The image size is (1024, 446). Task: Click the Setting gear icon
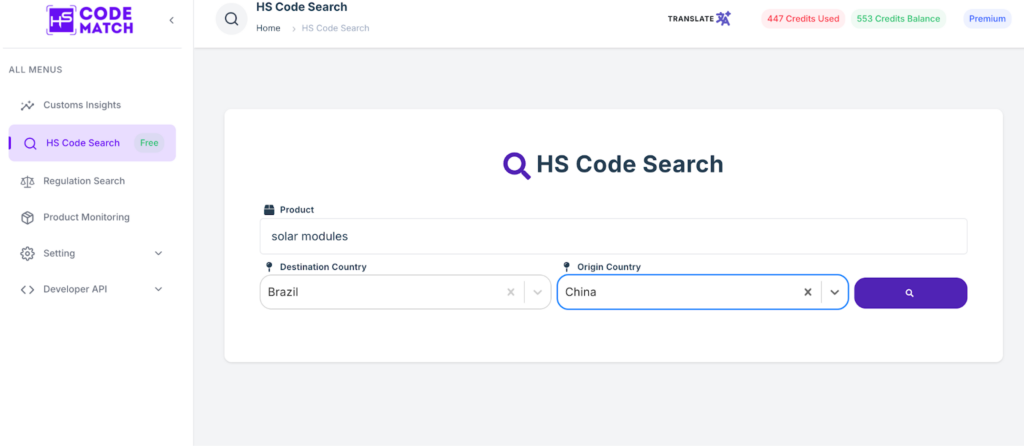click(x=27, y=253)
